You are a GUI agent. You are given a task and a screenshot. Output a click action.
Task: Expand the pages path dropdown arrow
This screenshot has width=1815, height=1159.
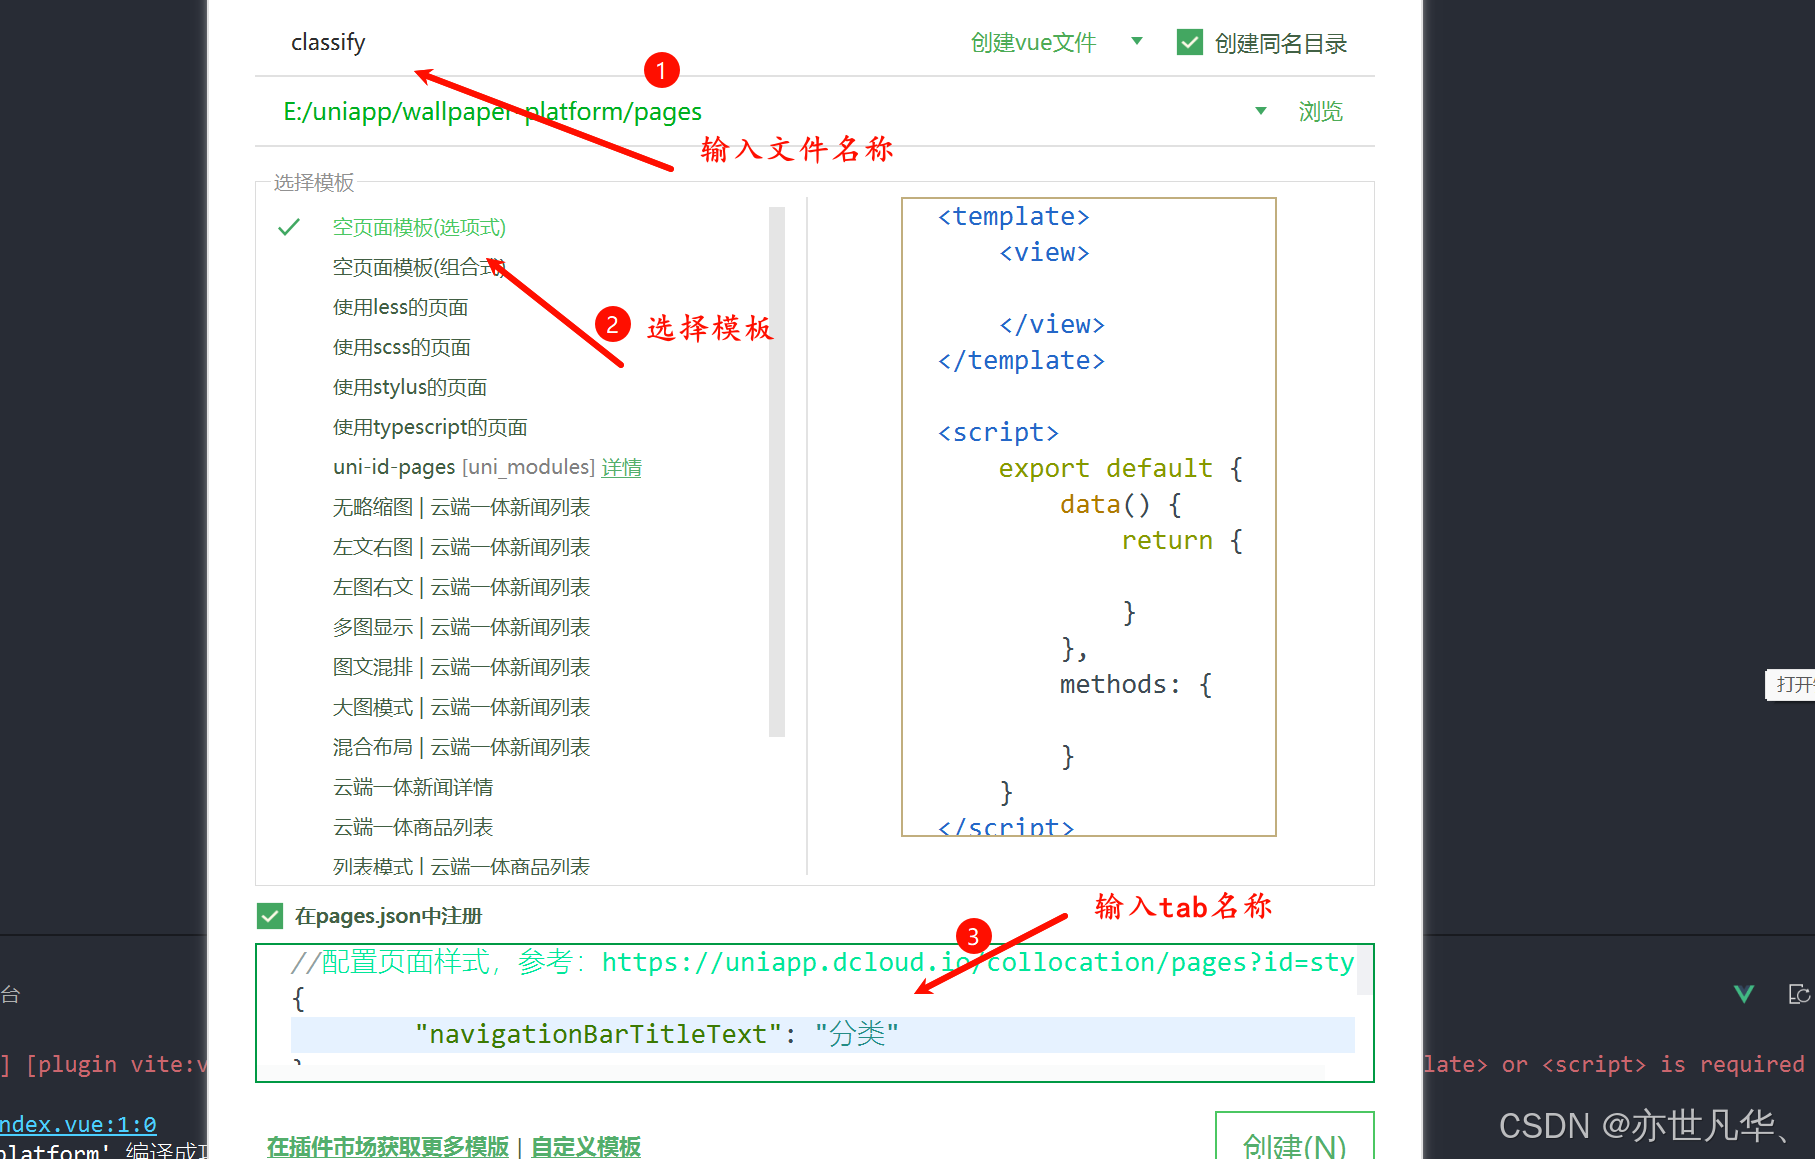click(1261, 111)
